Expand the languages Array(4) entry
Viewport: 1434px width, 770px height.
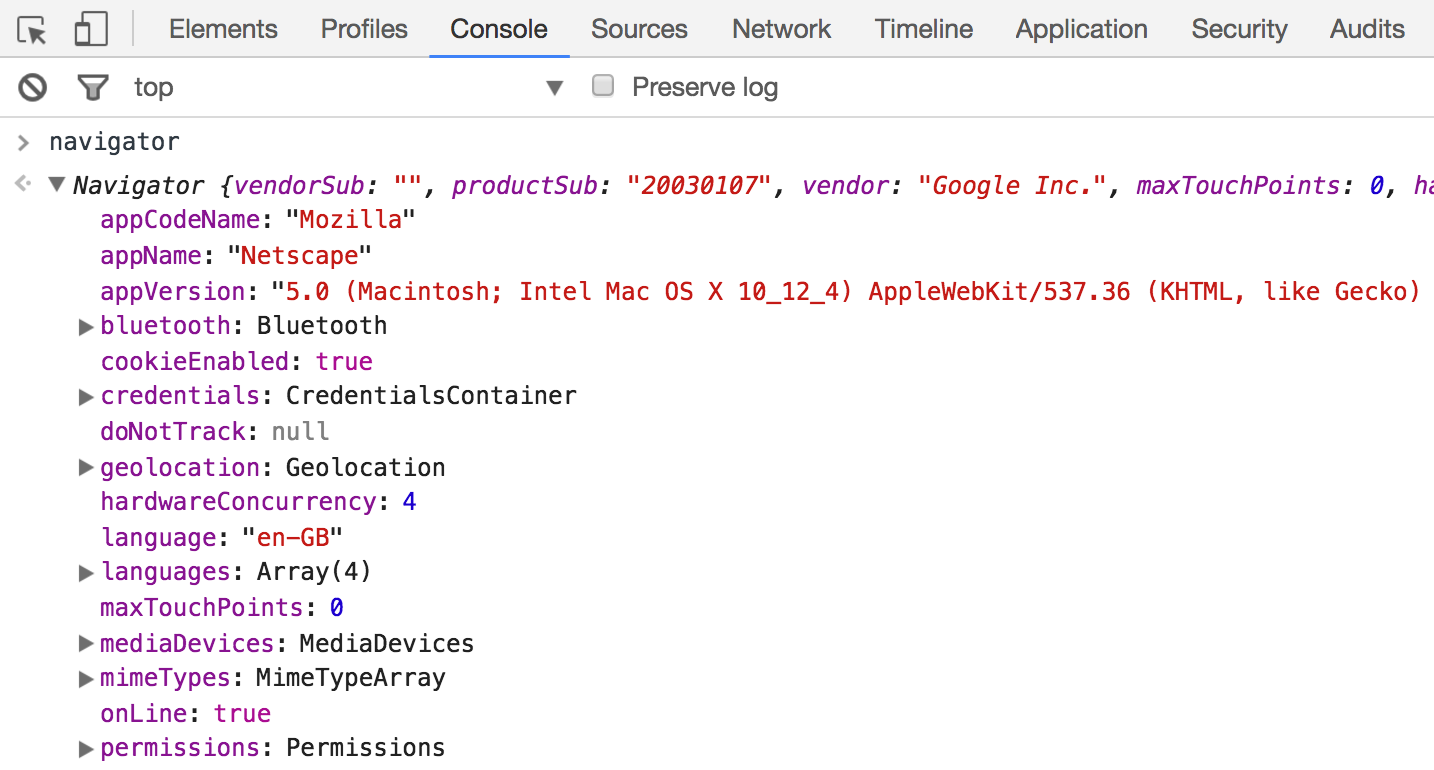(x=86, y=573)
